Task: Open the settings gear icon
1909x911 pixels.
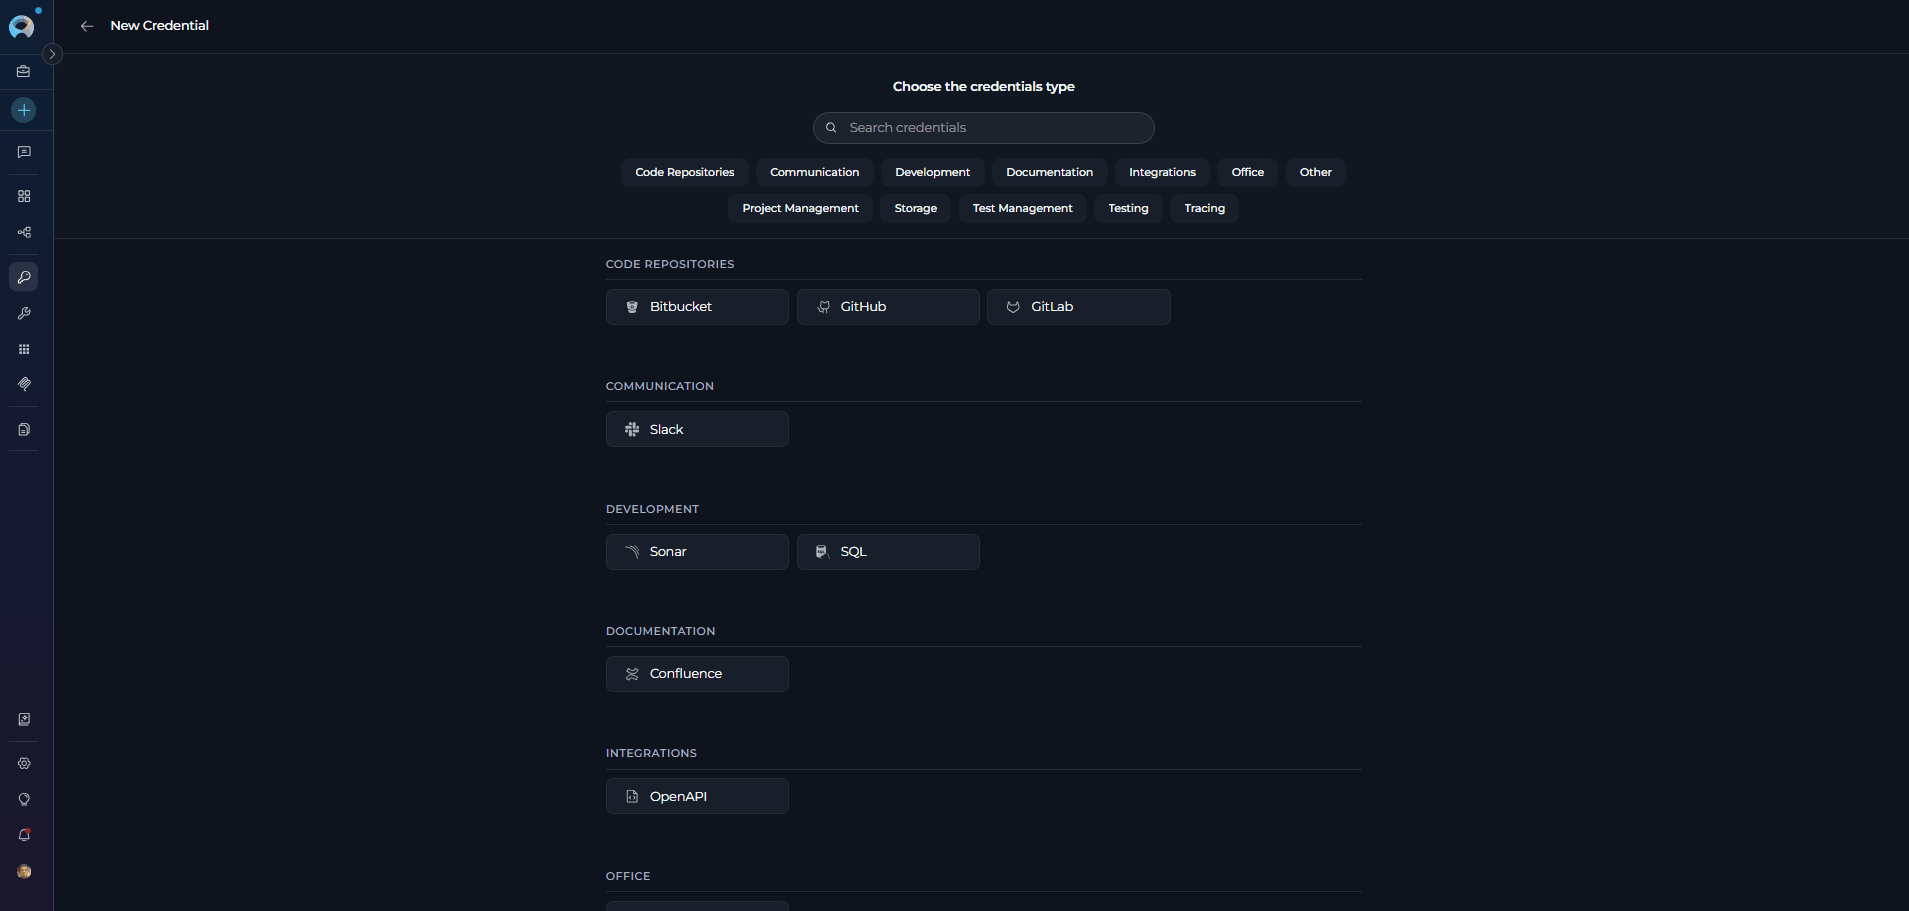Action: [24, 763]
